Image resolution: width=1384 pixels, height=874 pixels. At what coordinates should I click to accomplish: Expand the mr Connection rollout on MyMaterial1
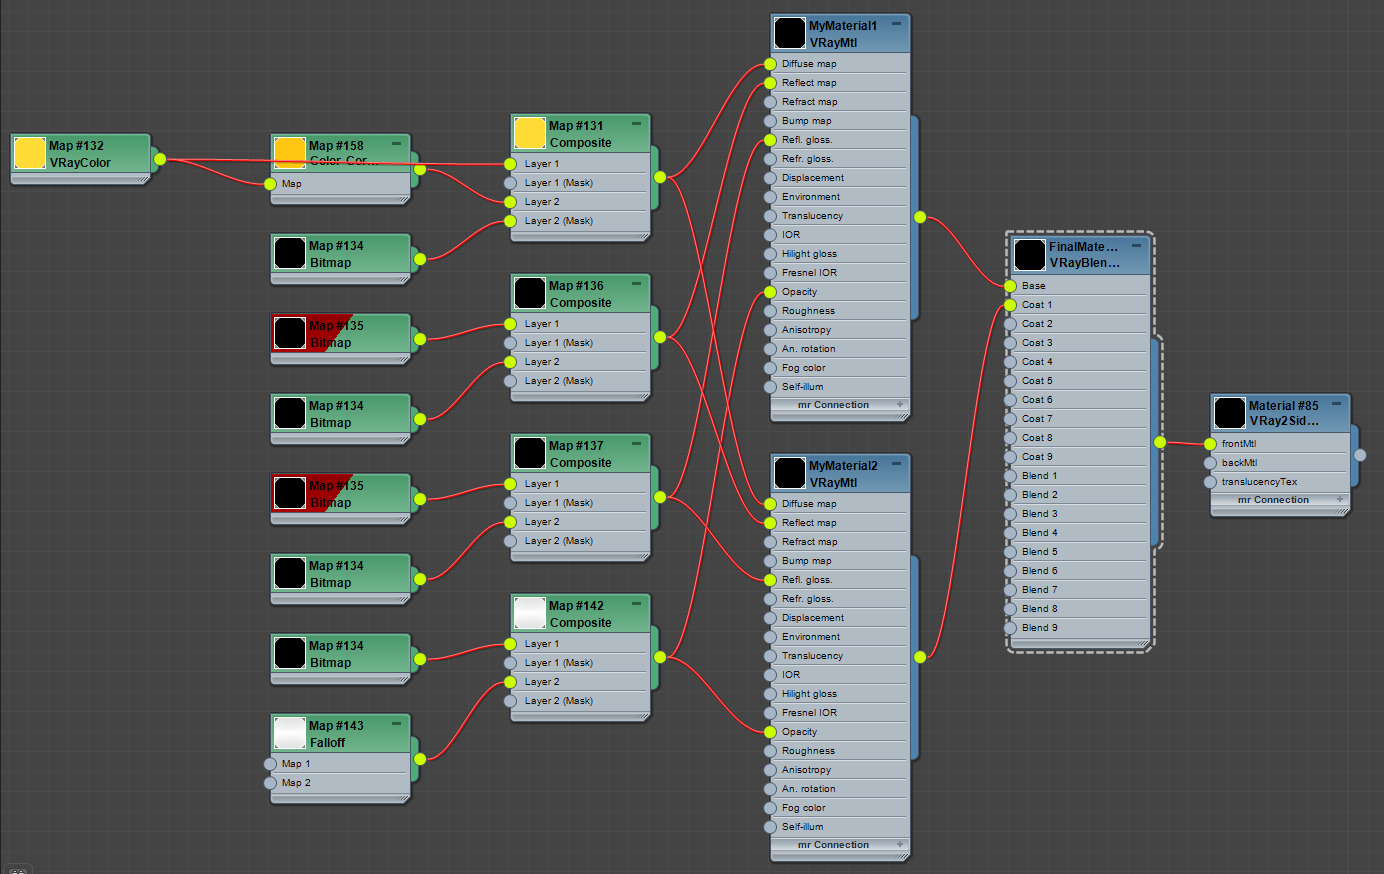tap(898, 404)
